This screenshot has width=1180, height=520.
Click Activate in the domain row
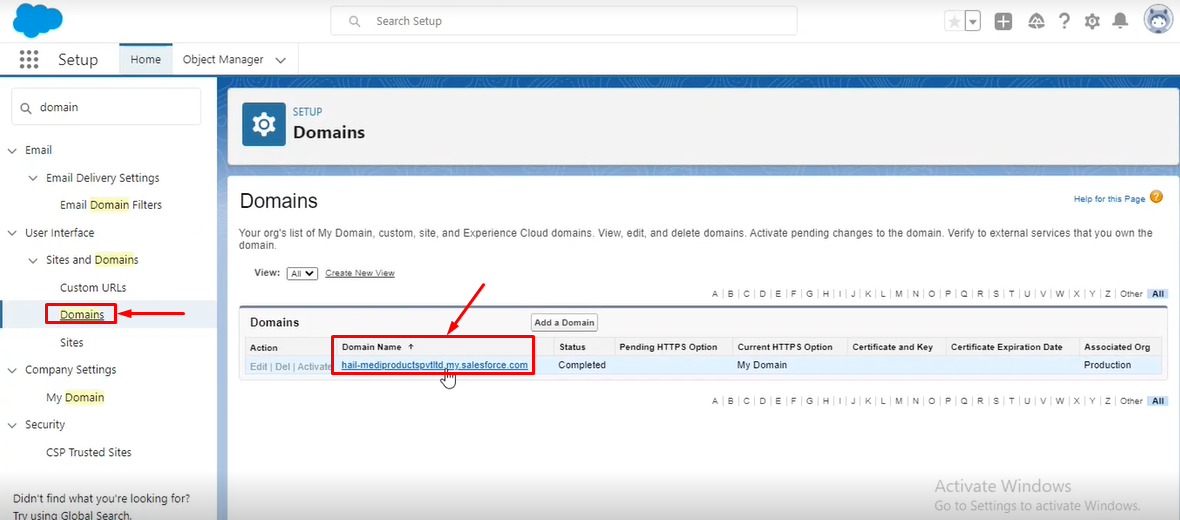315,366
